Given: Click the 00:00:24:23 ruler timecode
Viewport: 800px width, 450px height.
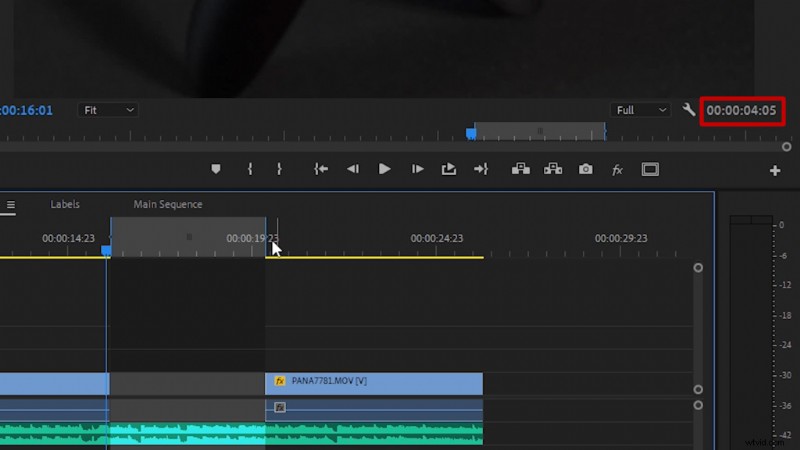Looking at the screenshot, I should point(437,238).
